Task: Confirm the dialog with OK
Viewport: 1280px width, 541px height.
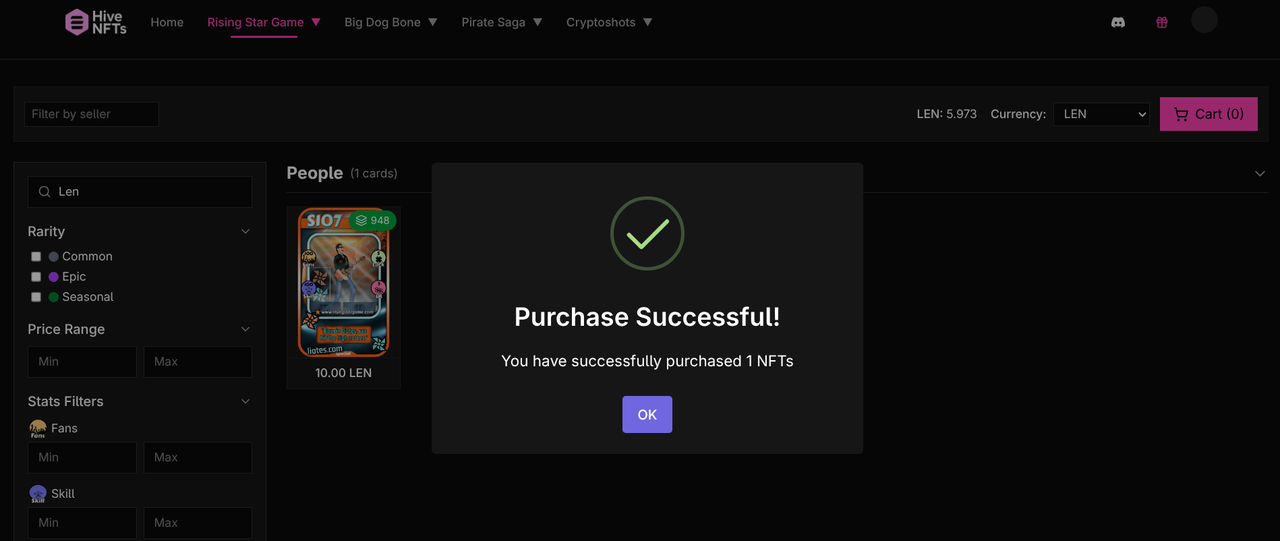Action: 647,415
